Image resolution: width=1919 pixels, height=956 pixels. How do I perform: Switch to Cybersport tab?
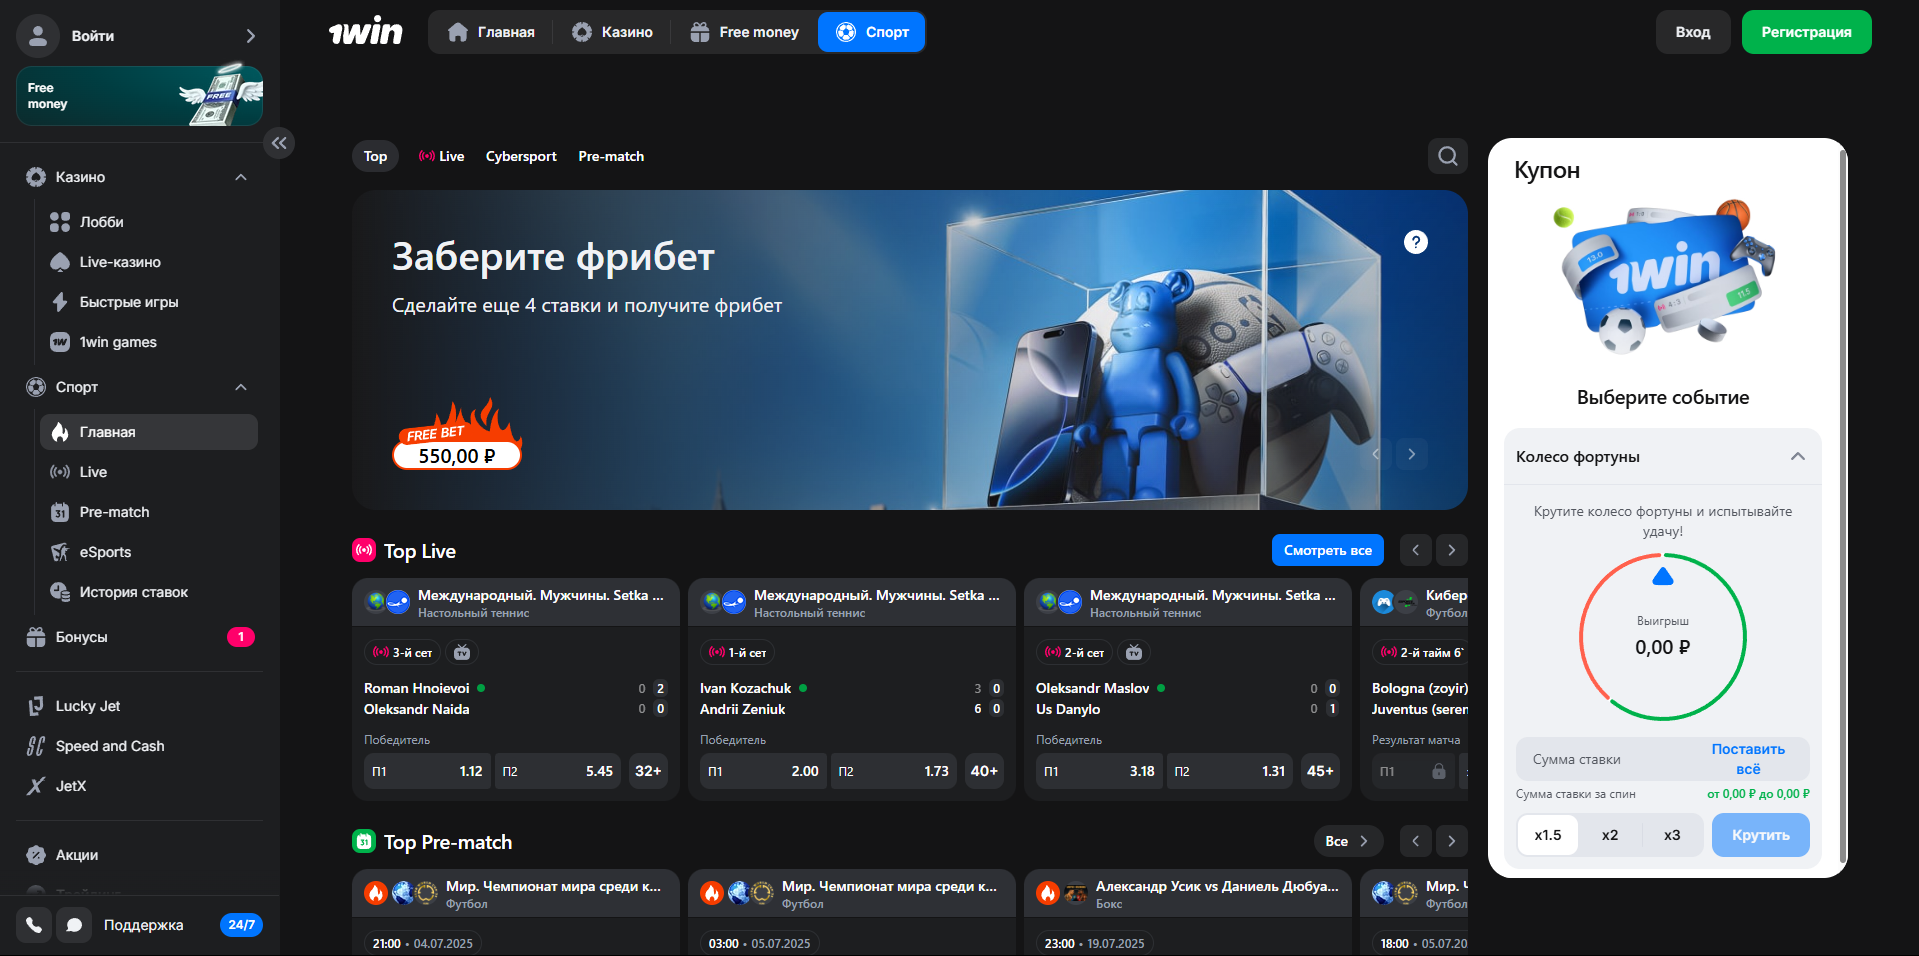click(521, 156)
